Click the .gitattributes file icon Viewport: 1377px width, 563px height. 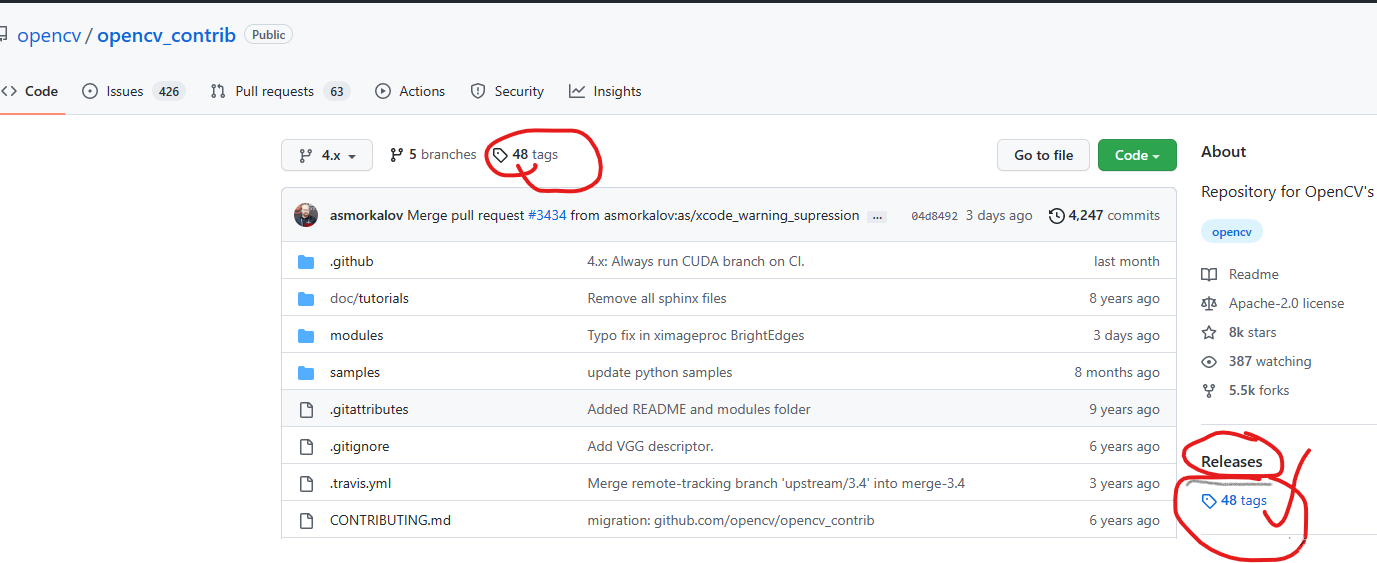pos(306,410)
